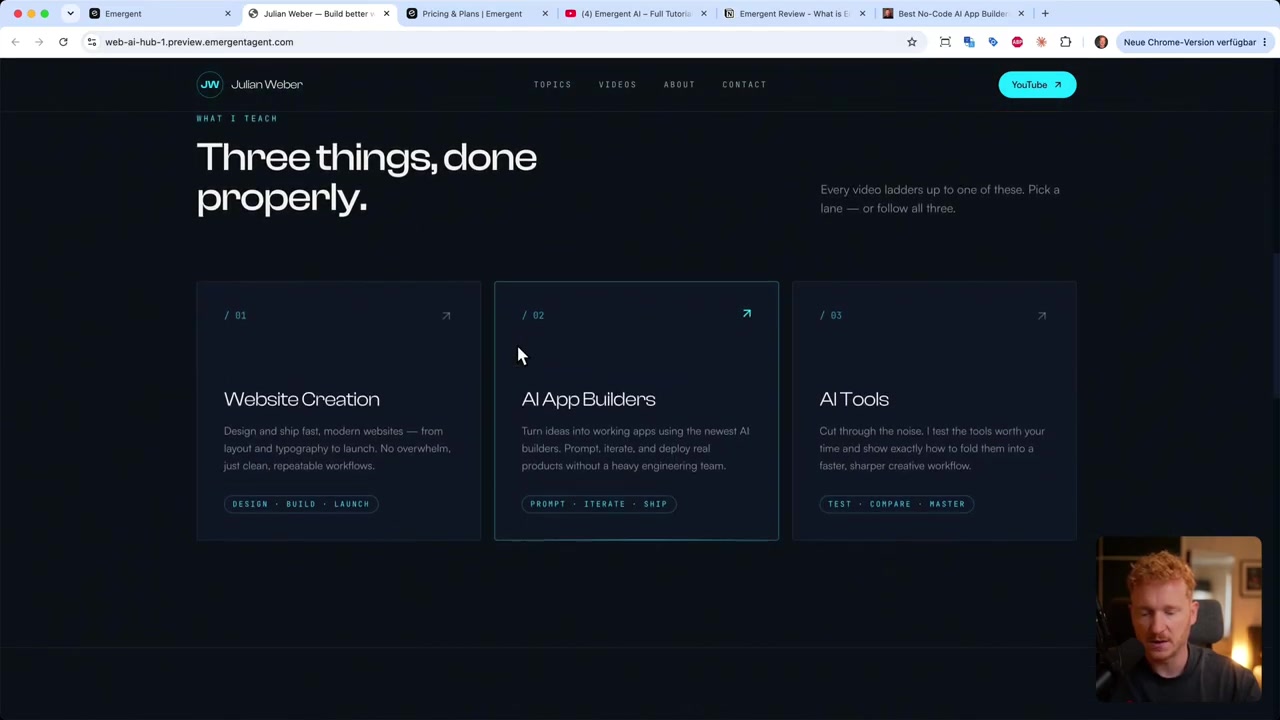Open the Chrome profile avatar
Viewport: 1280px width, 720px height.
coord(1101,42)
